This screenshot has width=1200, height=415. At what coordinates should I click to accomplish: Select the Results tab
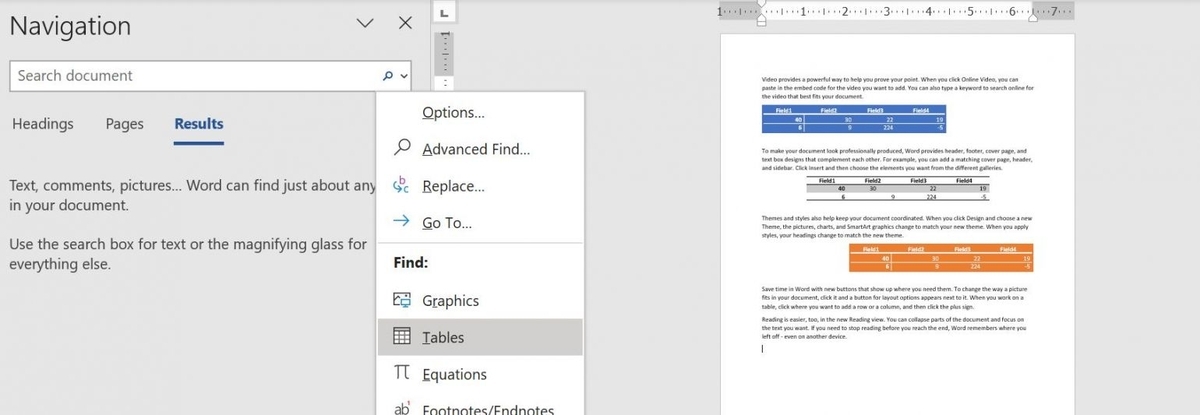199,124
